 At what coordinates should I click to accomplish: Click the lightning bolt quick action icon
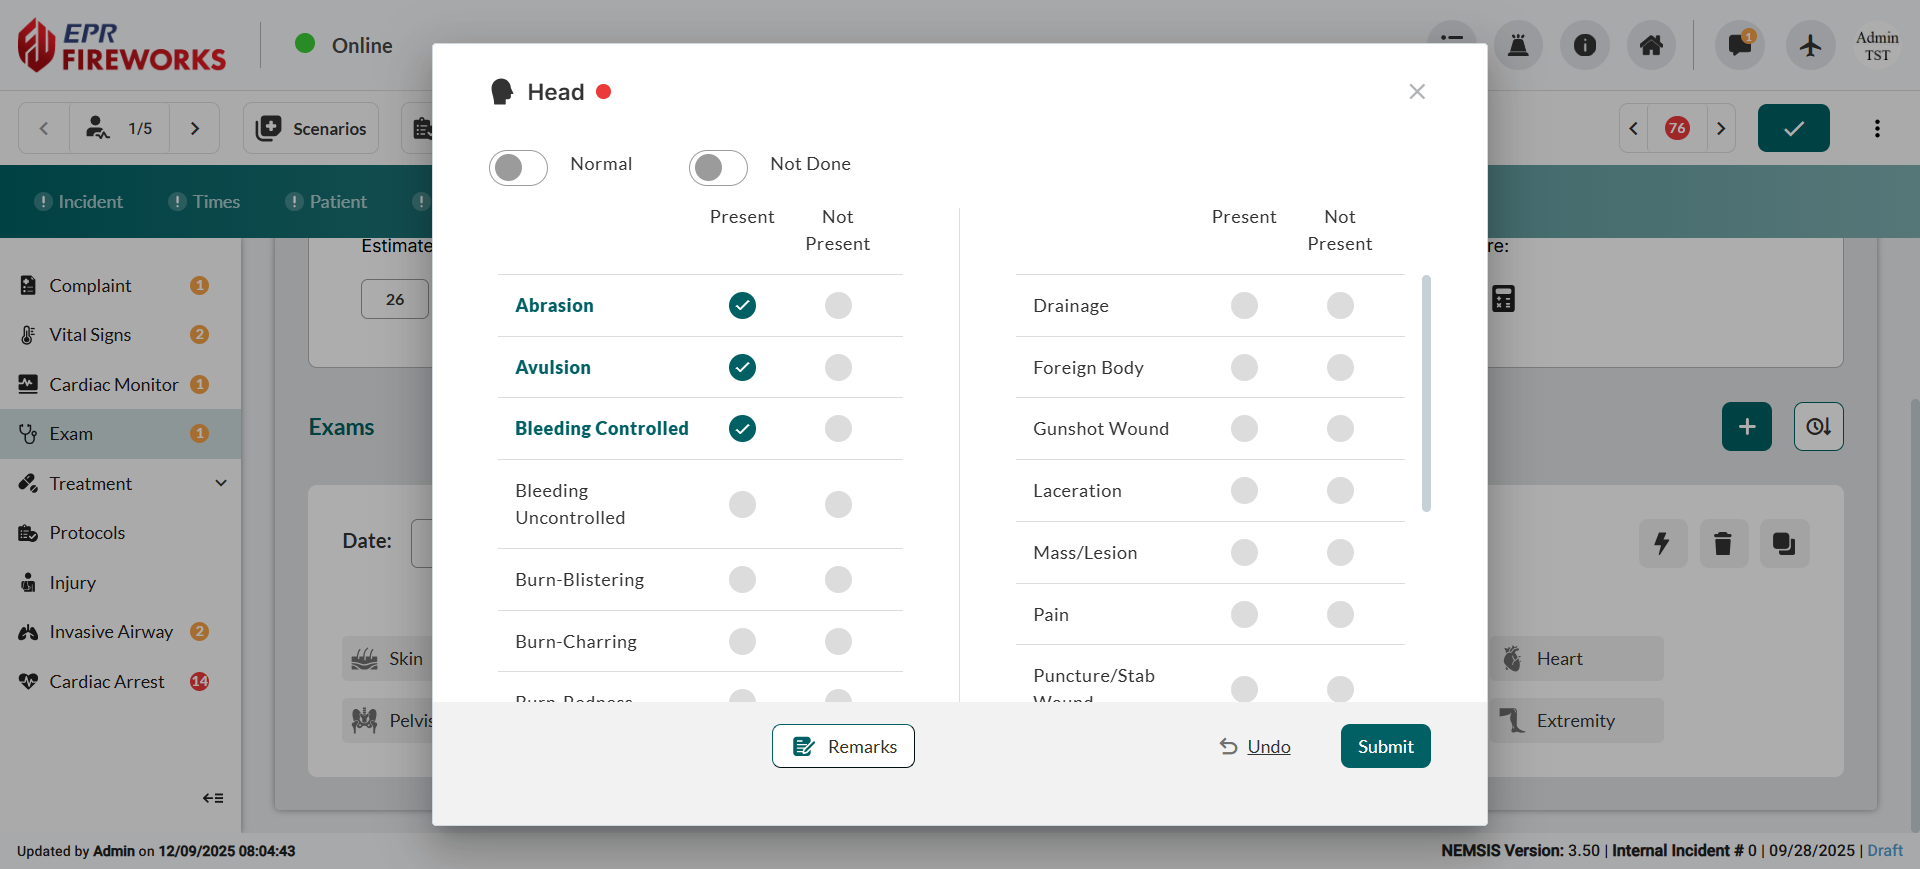pos(1662,543)
